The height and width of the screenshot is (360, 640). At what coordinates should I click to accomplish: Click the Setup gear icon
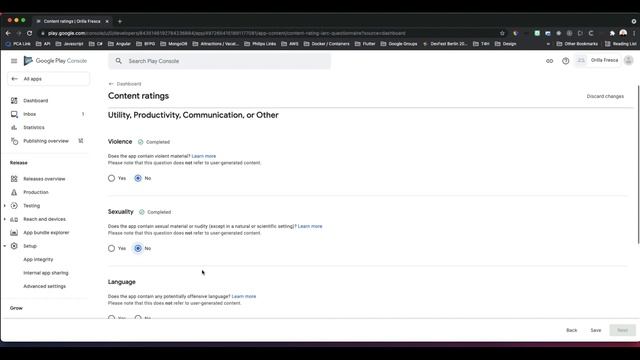tap(14, 246)
